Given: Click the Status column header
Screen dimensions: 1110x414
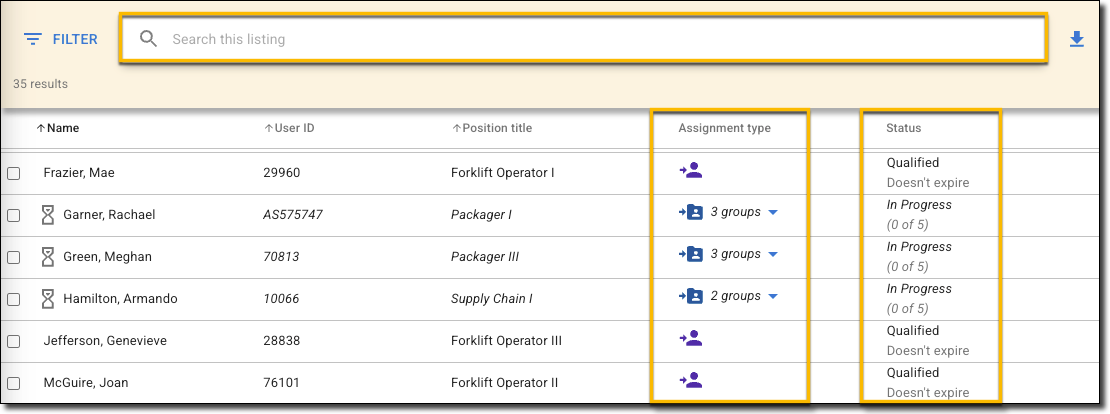Looking at the screenshot, I should 903,128.
